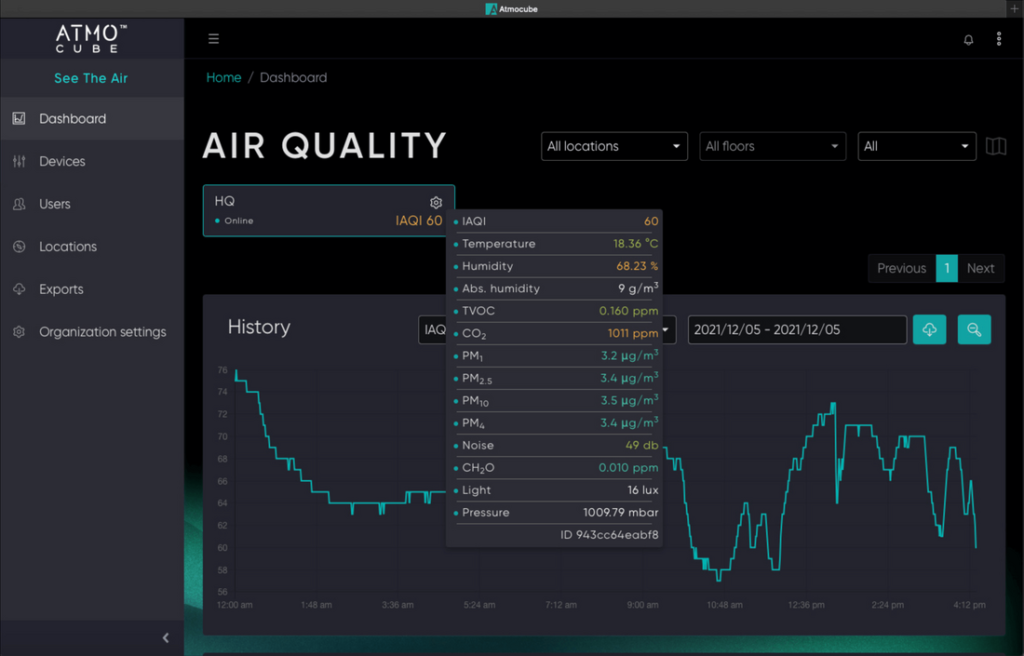Open HQ device settings gear
This screenshot has width=1024, height=656.
pos(436,203)
